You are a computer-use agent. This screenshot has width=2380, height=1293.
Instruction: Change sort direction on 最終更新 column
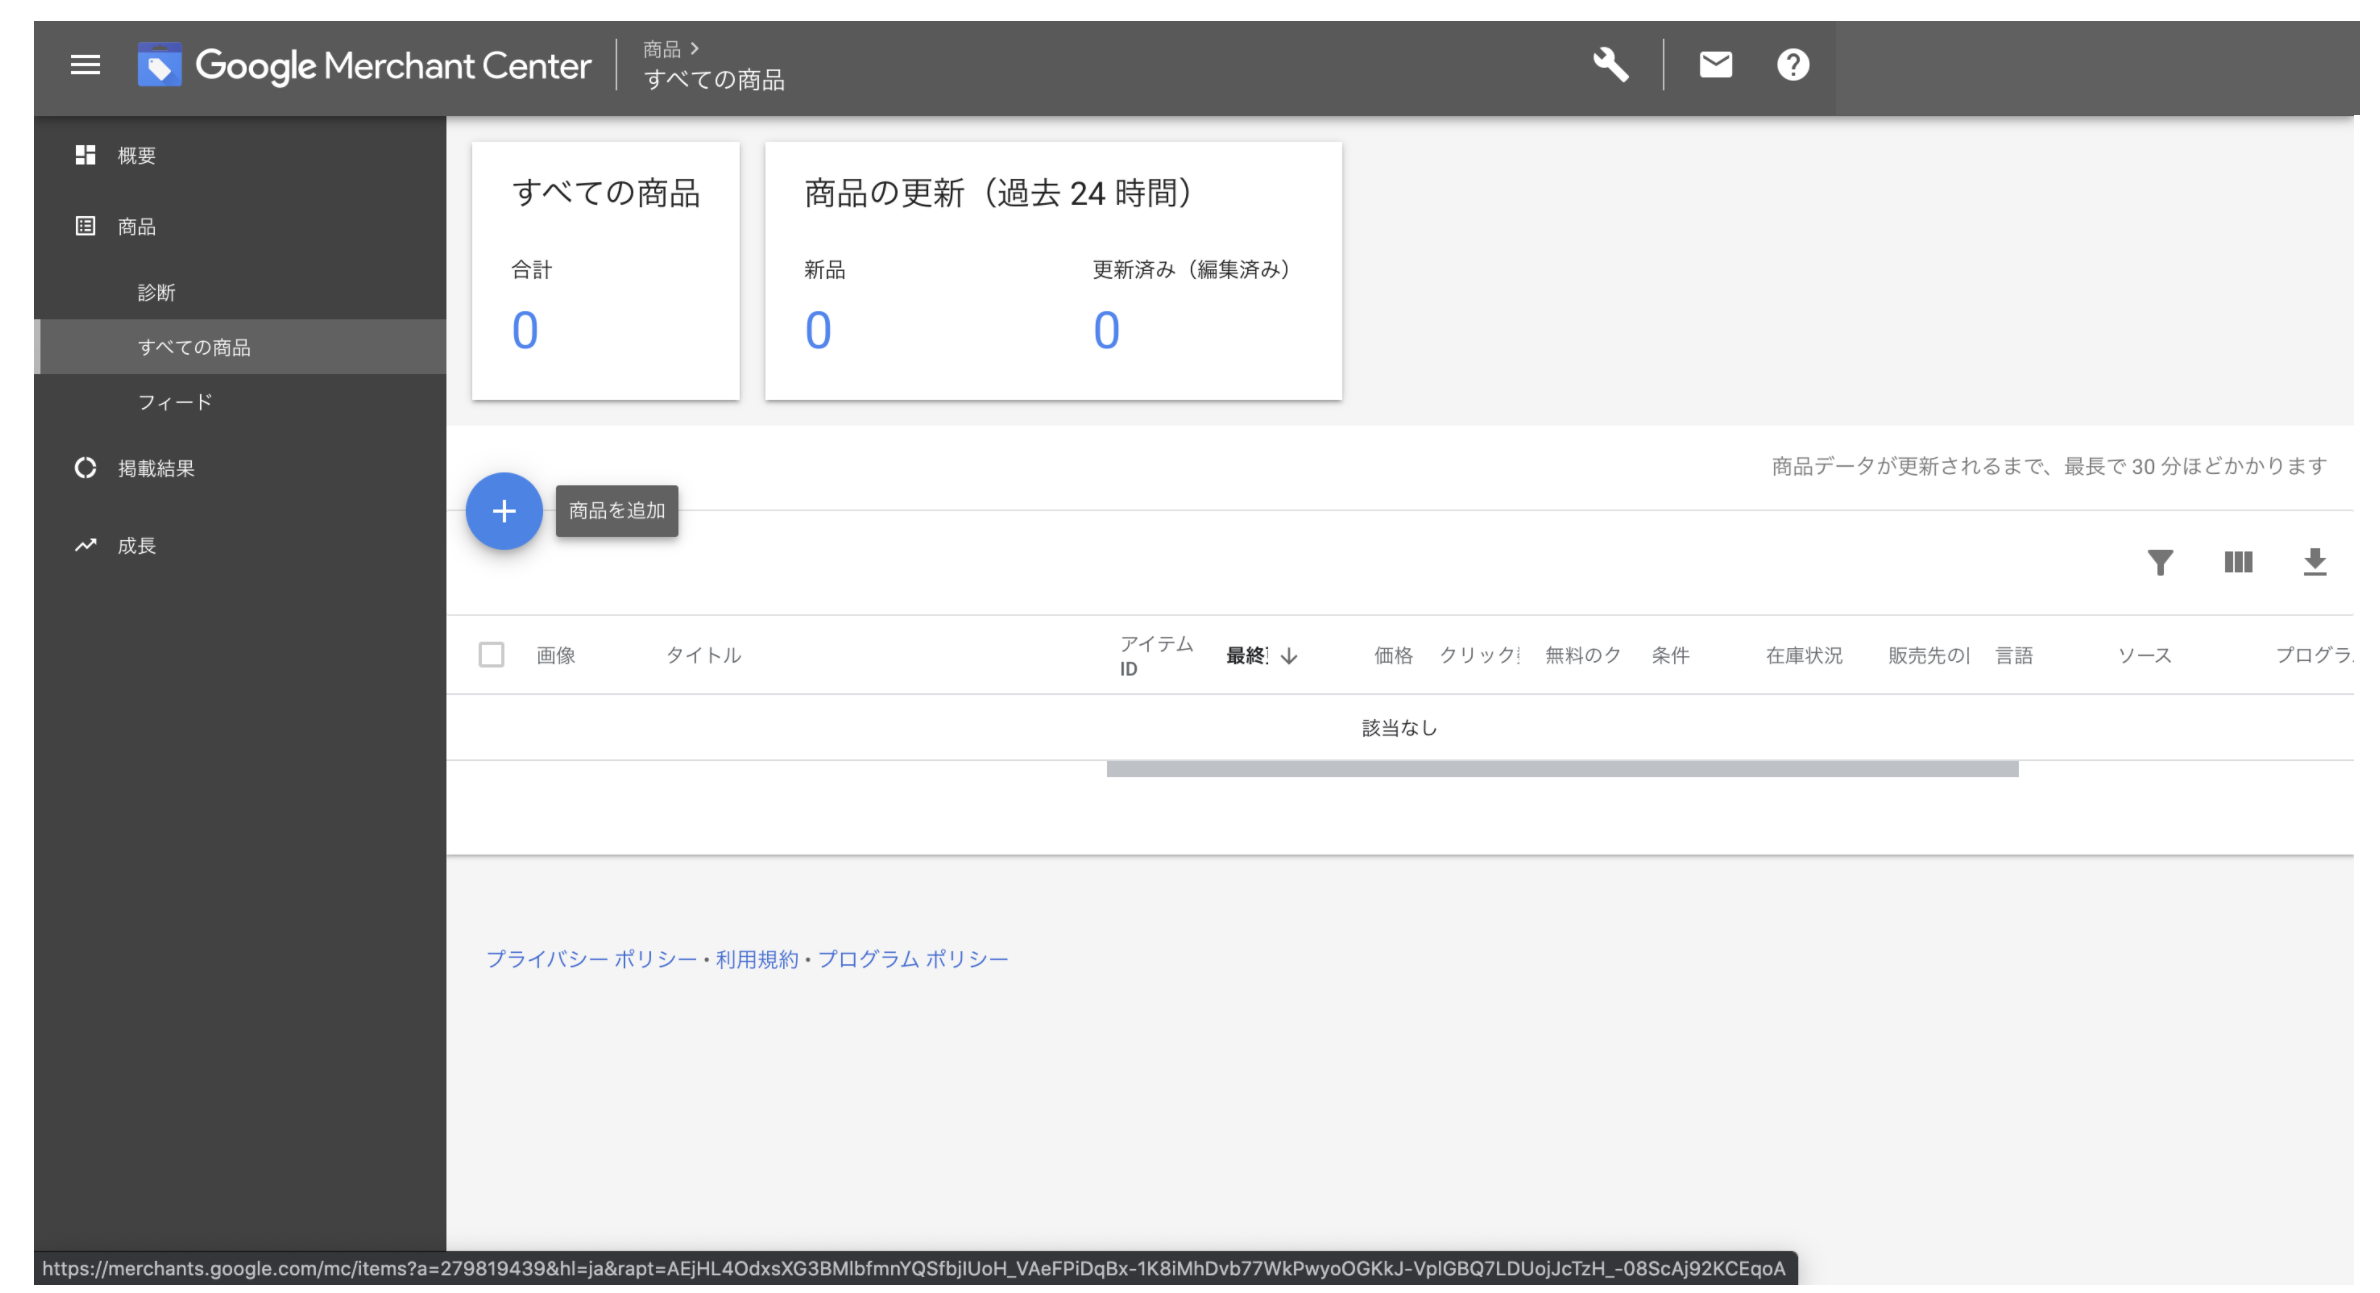tap(1288, 657)
